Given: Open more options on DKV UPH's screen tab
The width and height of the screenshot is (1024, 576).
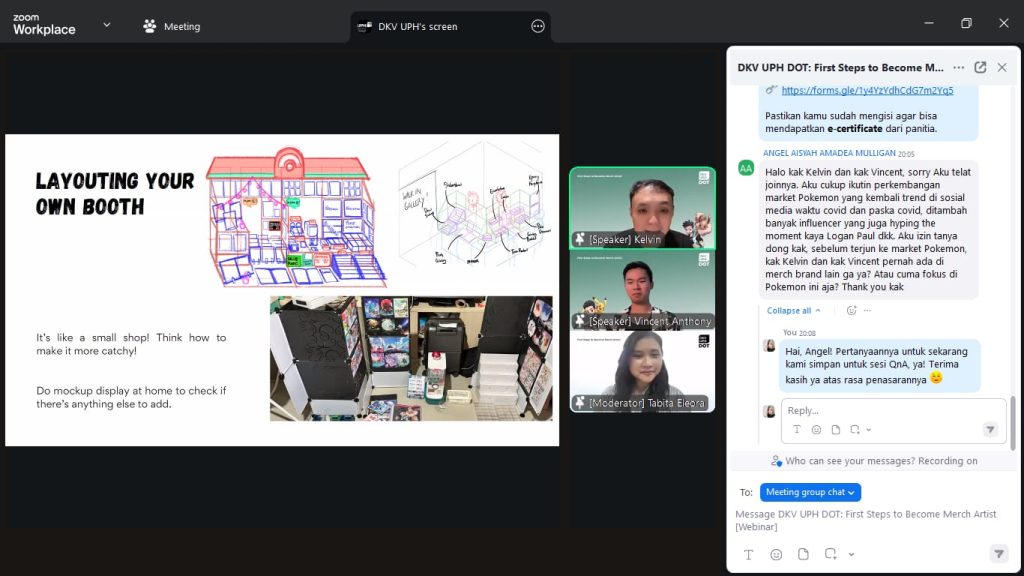Looking at the screenshot, I should (538, 27).
